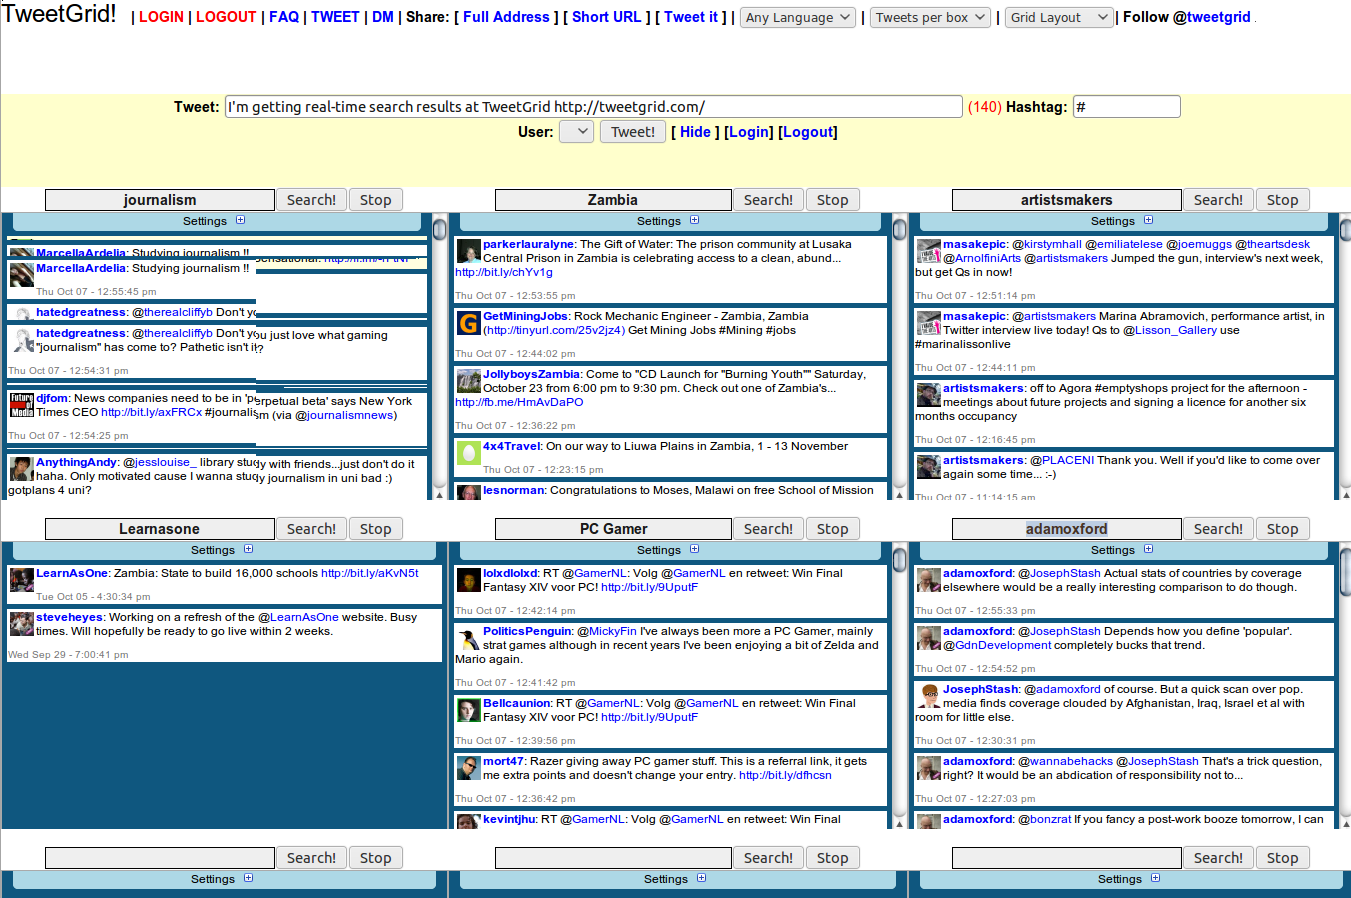The width and height of the screenshot is (1351, 898).
Task: Click Search! button for Zambia box
Action: point(768,200)
